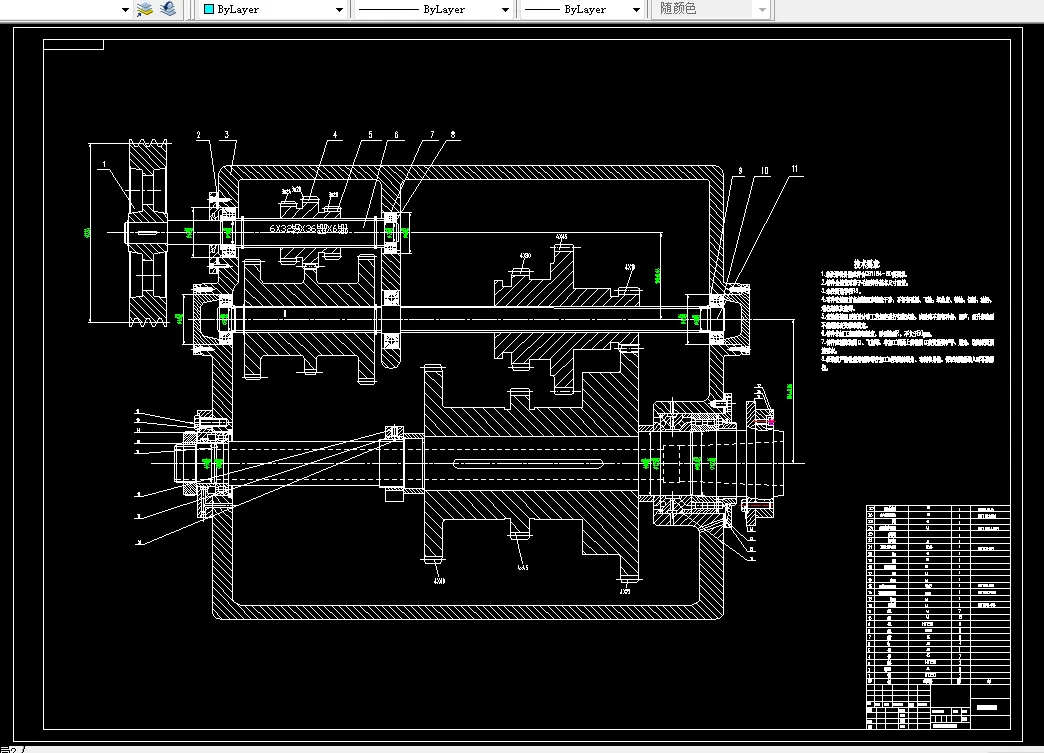Viewport: 1044px width, 753px height.
Task: Click the technical requirements heading text
Action: click(x=865, y=262)
